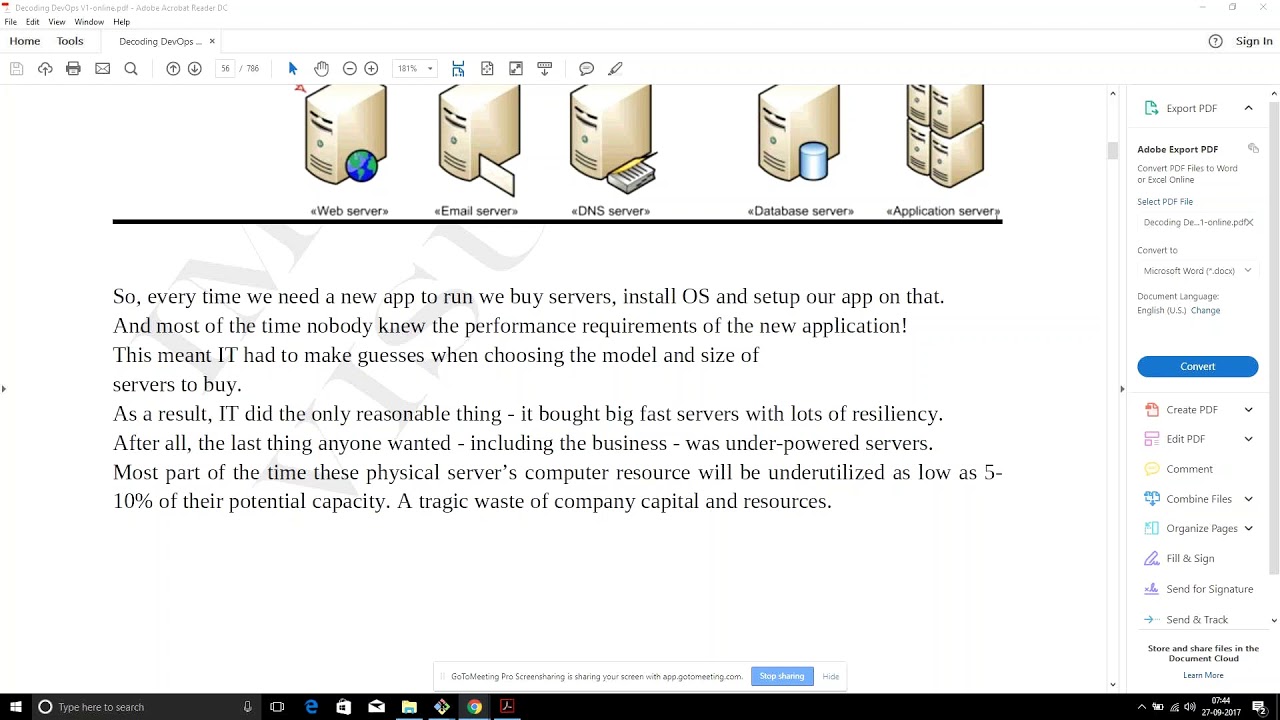The image size is (1280, 720).
Task: Switch to the Home tab
Action: coord(25,41)
